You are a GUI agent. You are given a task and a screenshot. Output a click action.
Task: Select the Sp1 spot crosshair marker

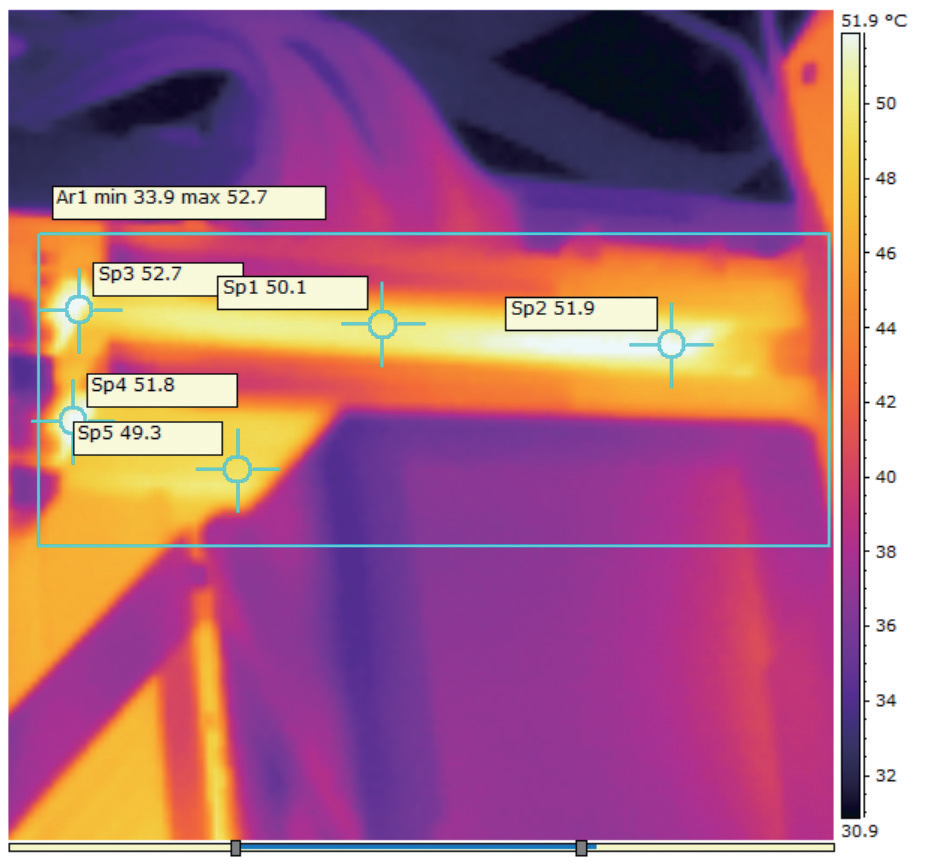click(x=382, y=324)
